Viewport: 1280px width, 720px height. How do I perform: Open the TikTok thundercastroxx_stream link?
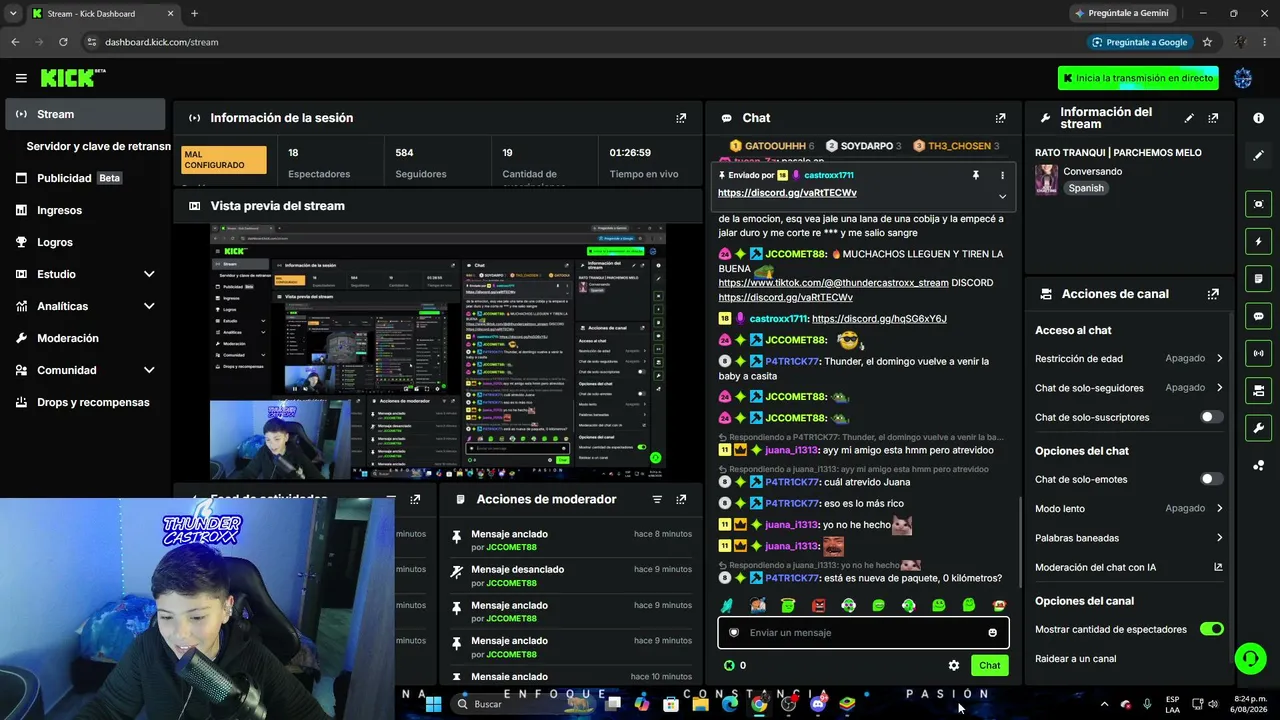click(x=833, y=283)
